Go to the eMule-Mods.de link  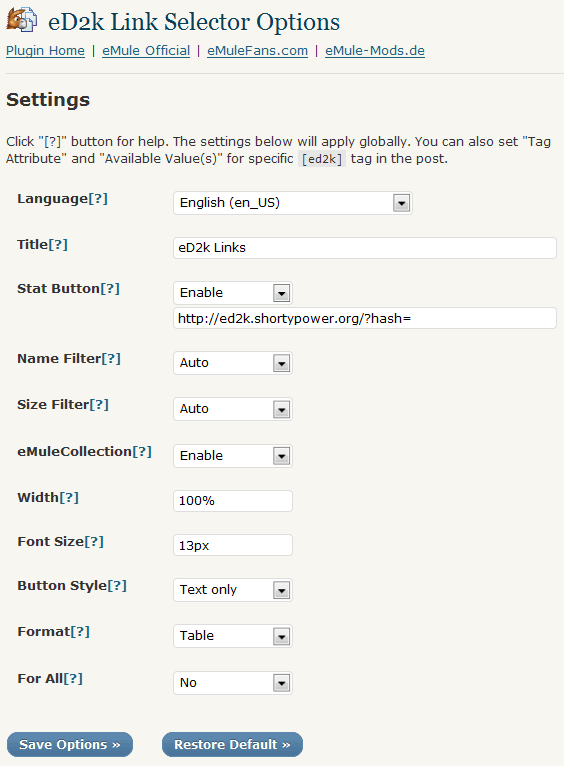(x=375, y=51)
